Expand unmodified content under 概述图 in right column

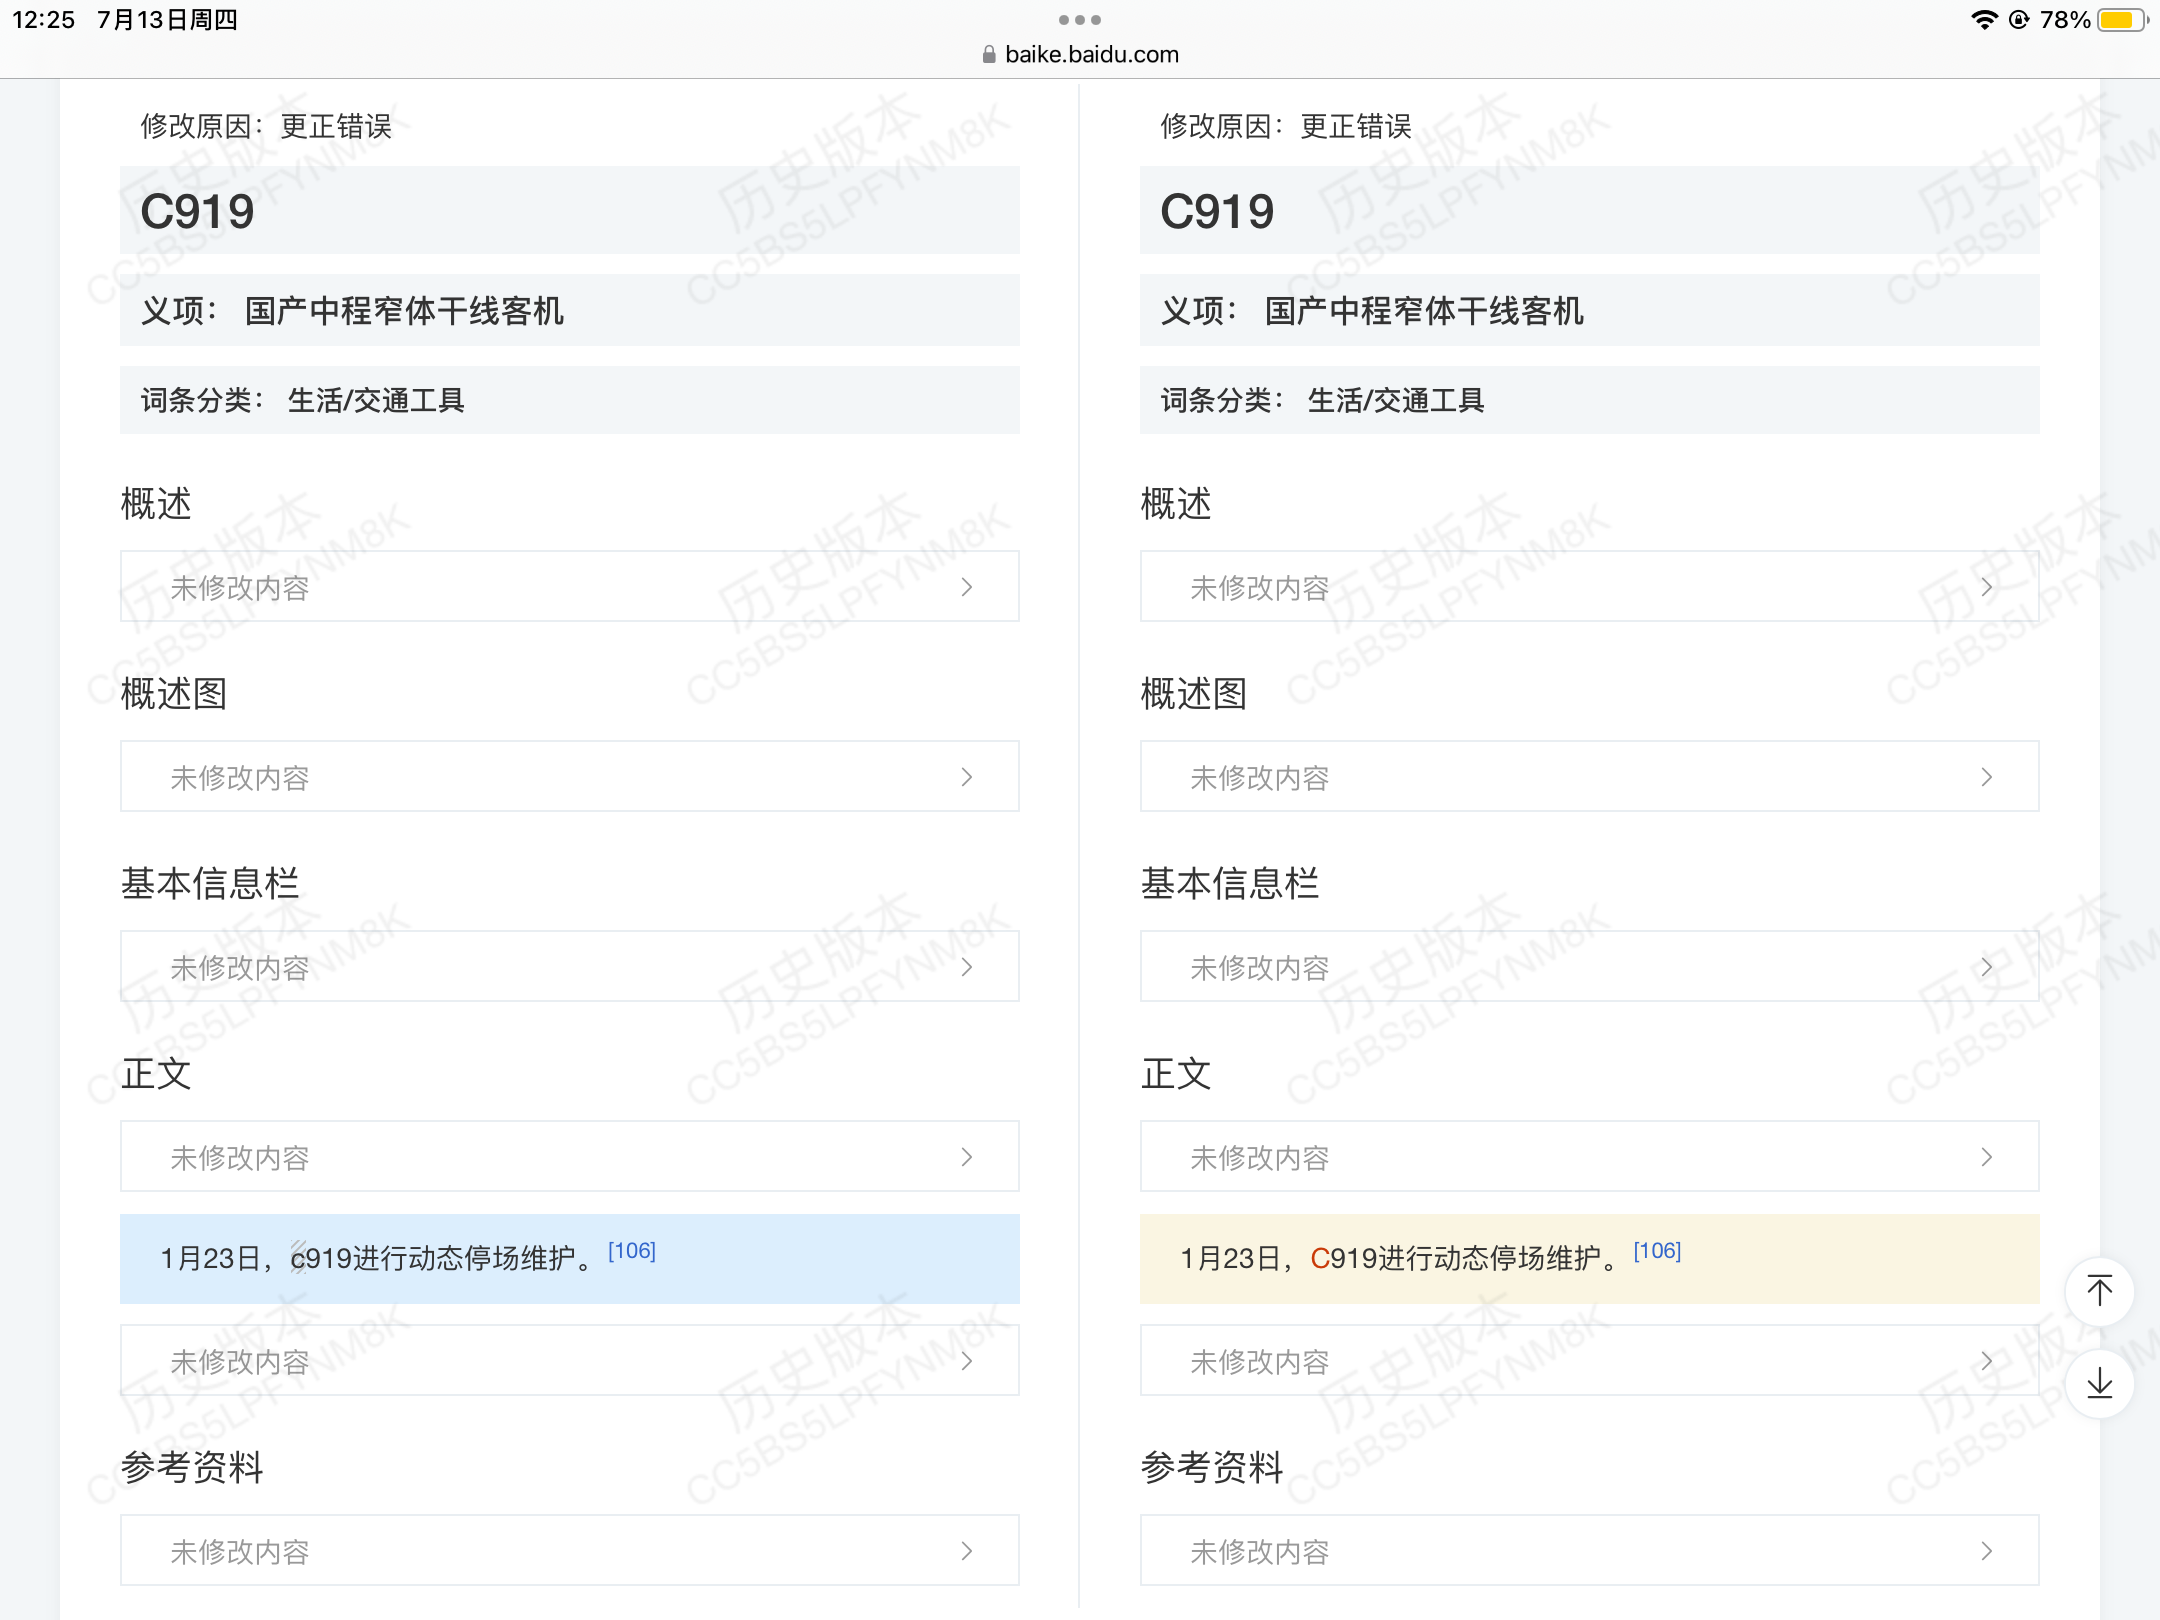point(1590,777)
